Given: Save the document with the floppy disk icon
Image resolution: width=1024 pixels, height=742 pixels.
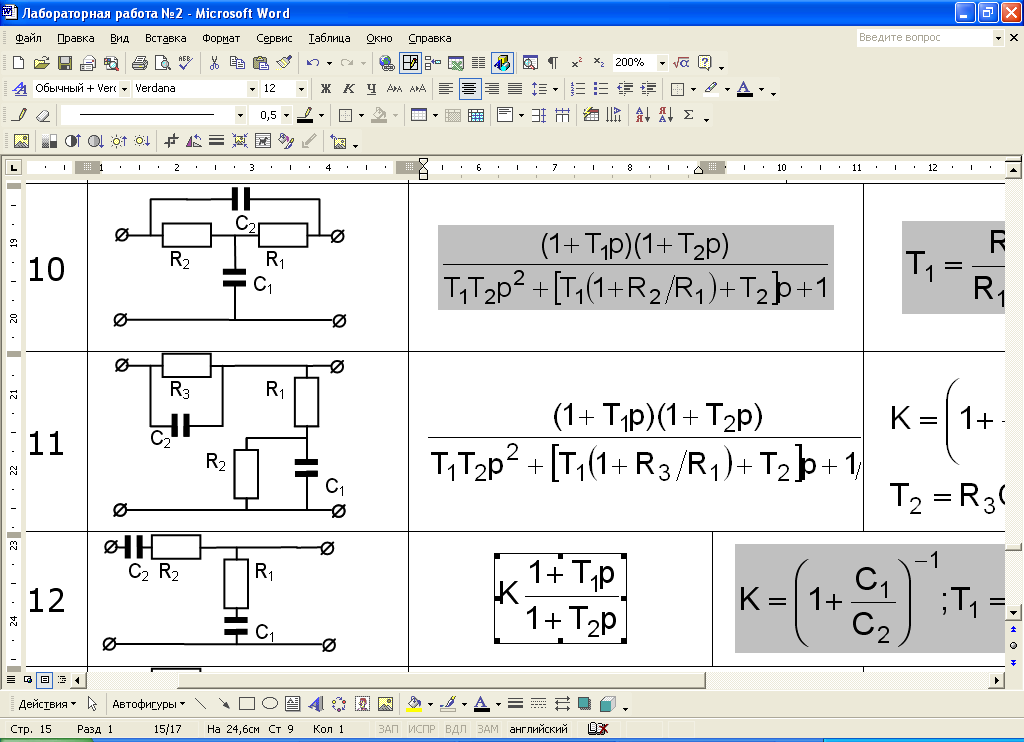Looking at the screenshot, I should tap(65, 63).
